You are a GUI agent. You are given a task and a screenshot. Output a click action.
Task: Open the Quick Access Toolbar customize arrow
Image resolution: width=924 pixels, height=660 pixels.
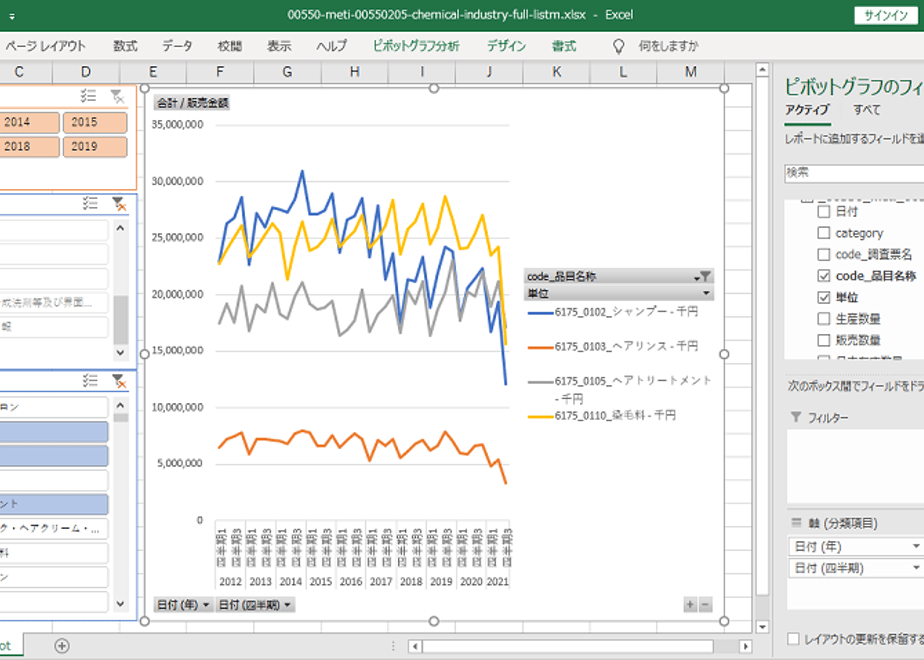click(x=12, y=16)
